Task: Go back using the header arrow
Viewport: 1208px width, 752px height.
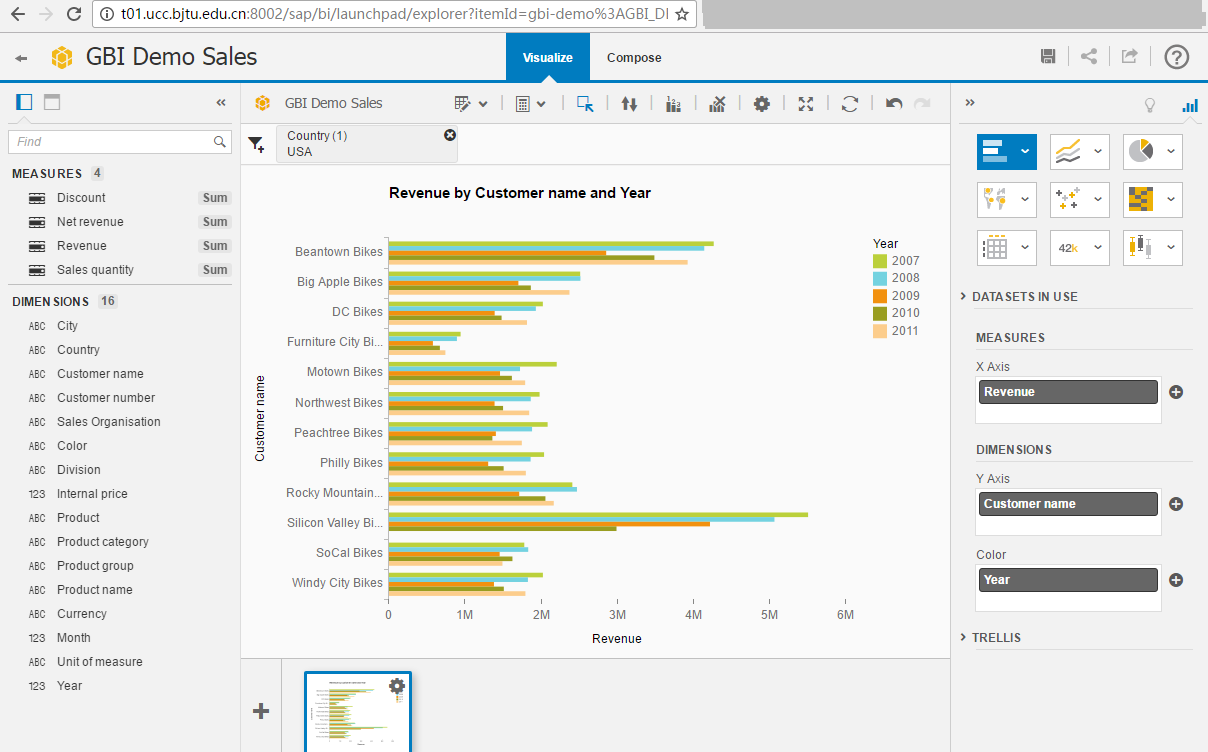Action: (21, 58)
